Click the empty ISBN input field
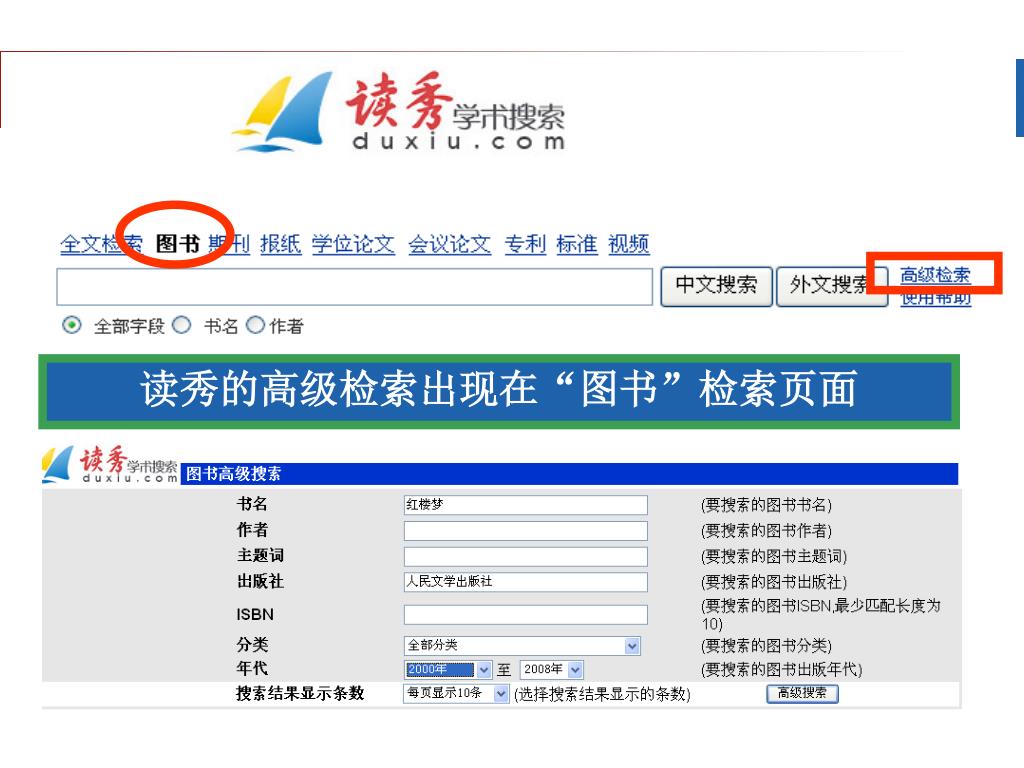This screenshot has width=1024, height=768. 526,615
